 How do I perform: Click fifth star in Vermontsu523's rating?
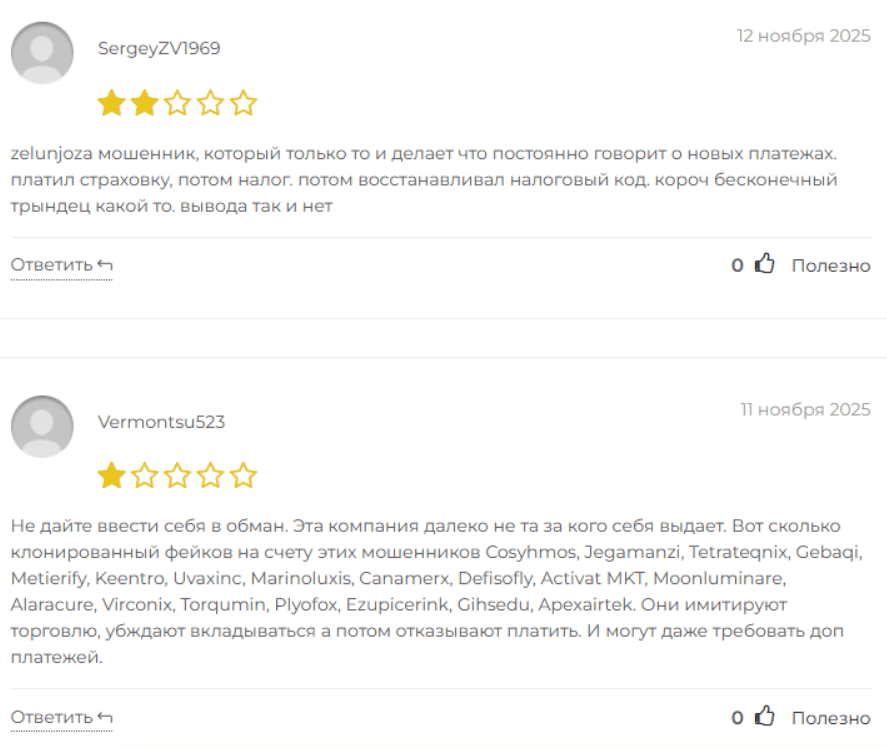243,476
